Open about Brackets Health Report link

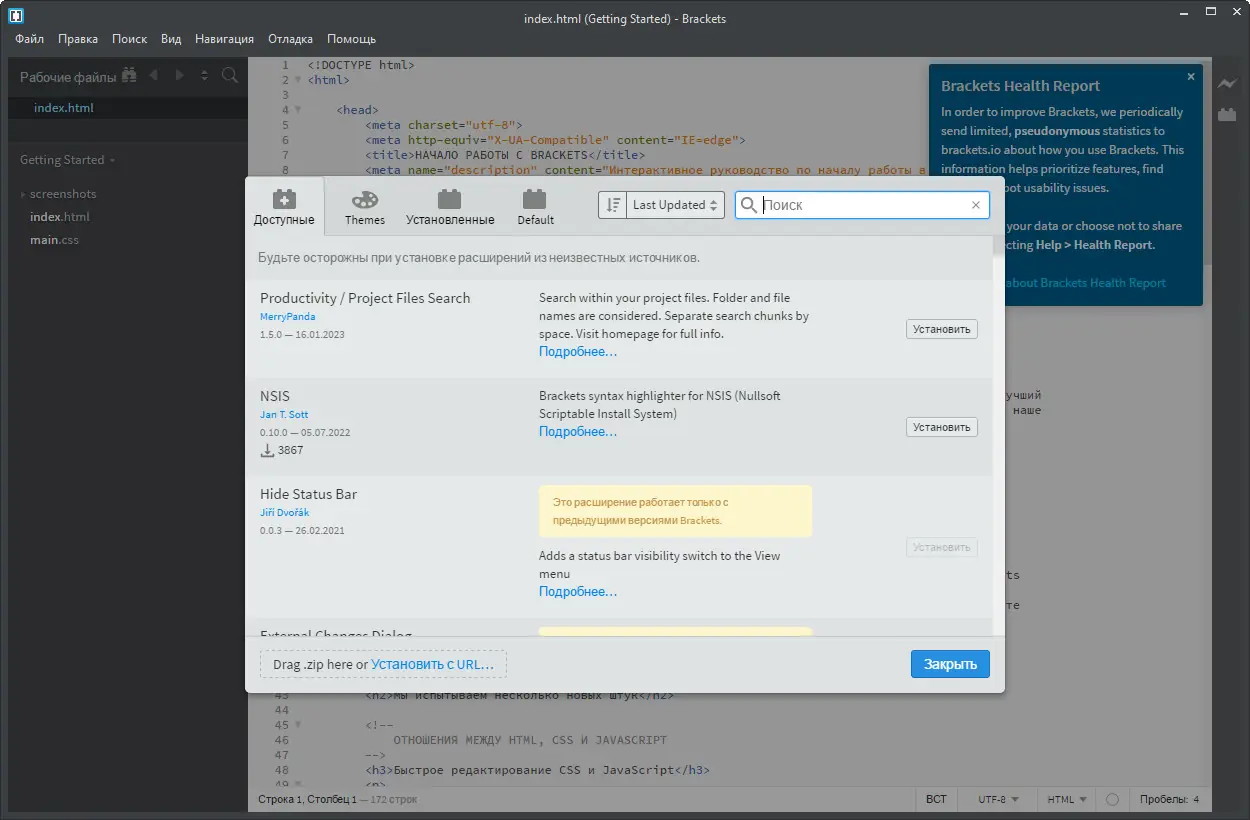tap(1085, 283)
